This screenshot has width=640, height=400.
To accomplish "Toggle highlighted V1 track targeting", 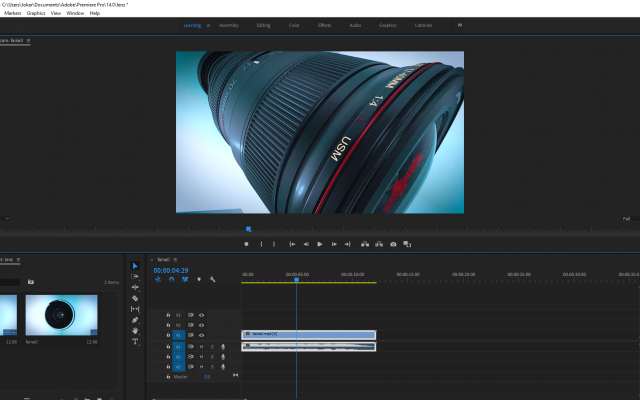I will click(x=178, y=335).
